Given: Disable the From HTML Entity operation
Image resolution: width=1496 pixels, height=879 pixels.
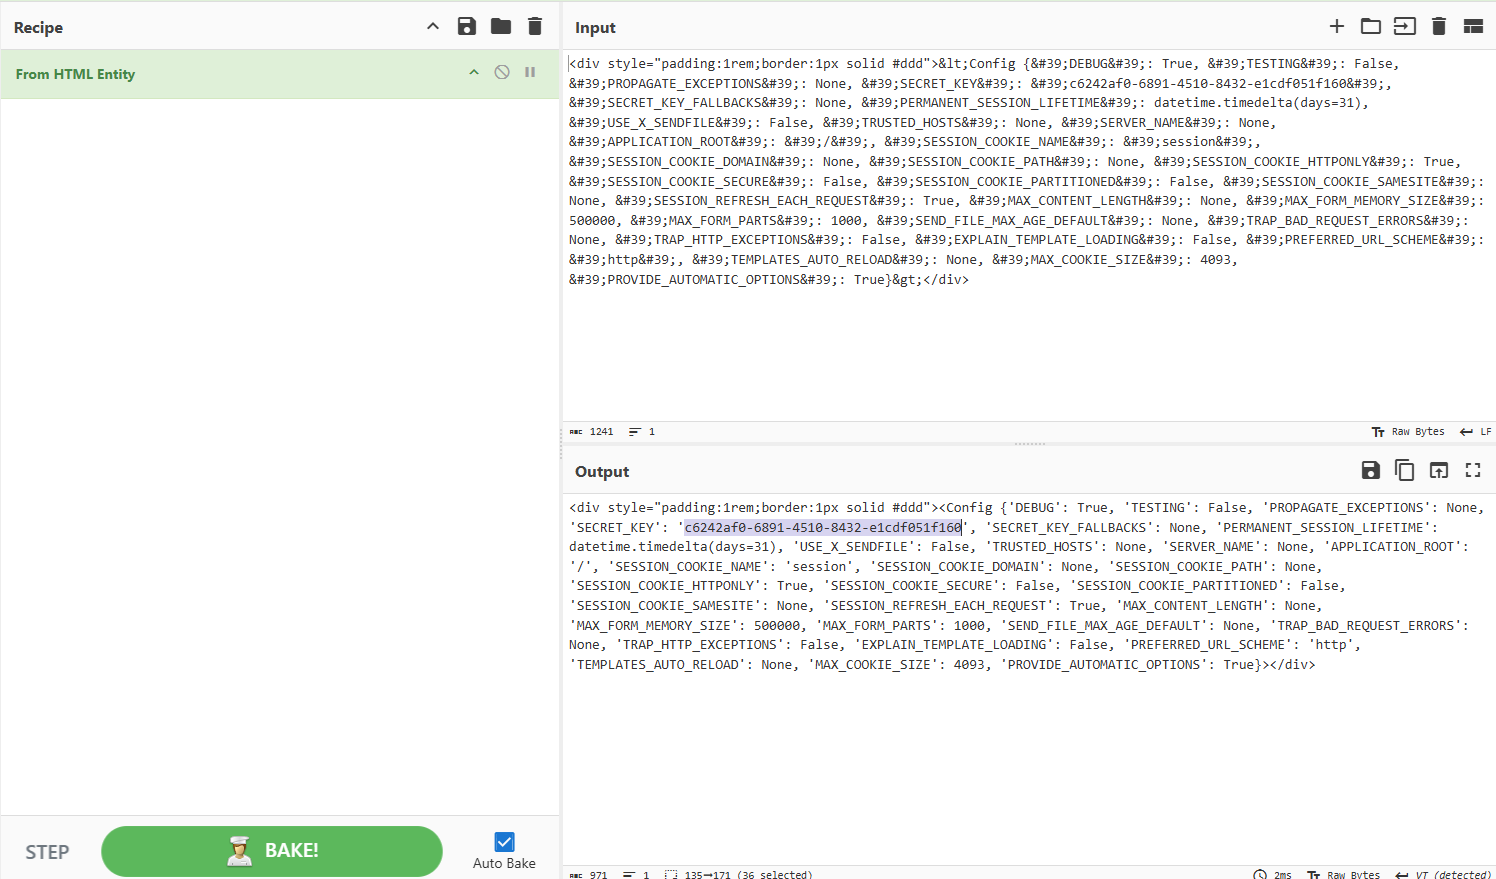Looking at the screenshot, I should click(502, 73).
